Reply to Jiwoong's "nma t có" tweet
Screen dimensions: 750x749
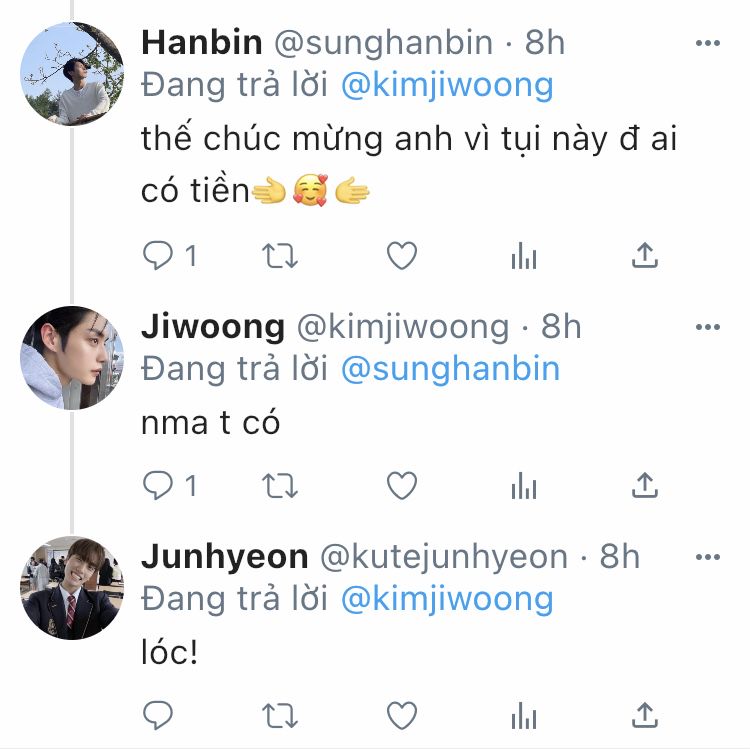[158, 486]
